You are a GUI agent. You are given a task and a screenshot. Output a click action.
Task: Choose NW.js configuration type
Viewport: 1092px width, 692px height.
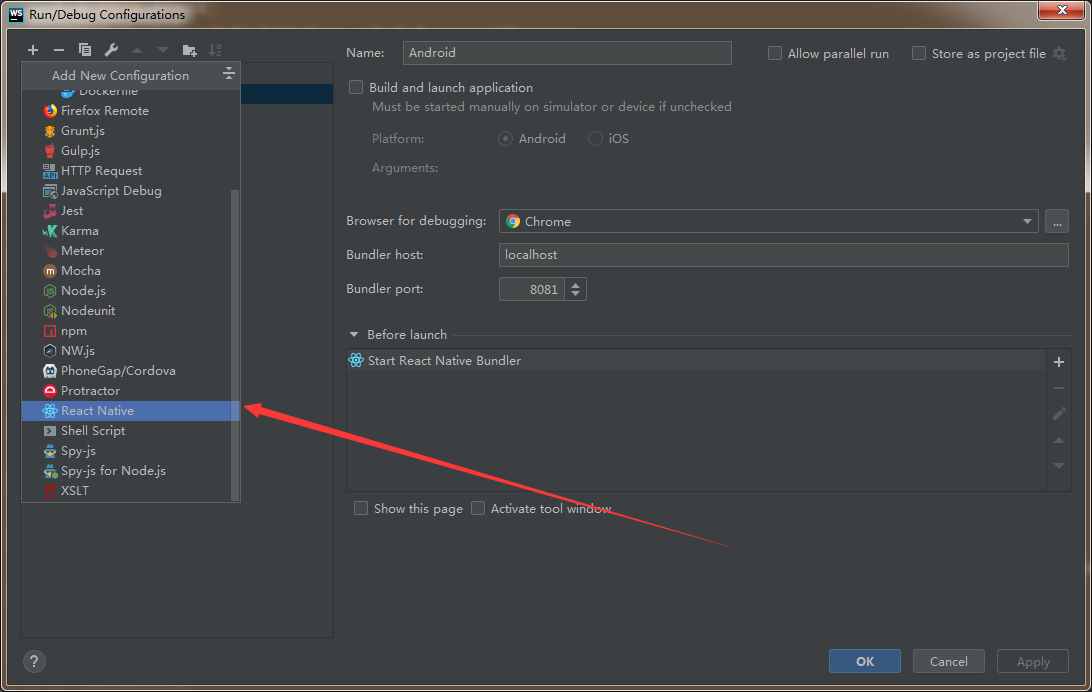coord(131,351)
